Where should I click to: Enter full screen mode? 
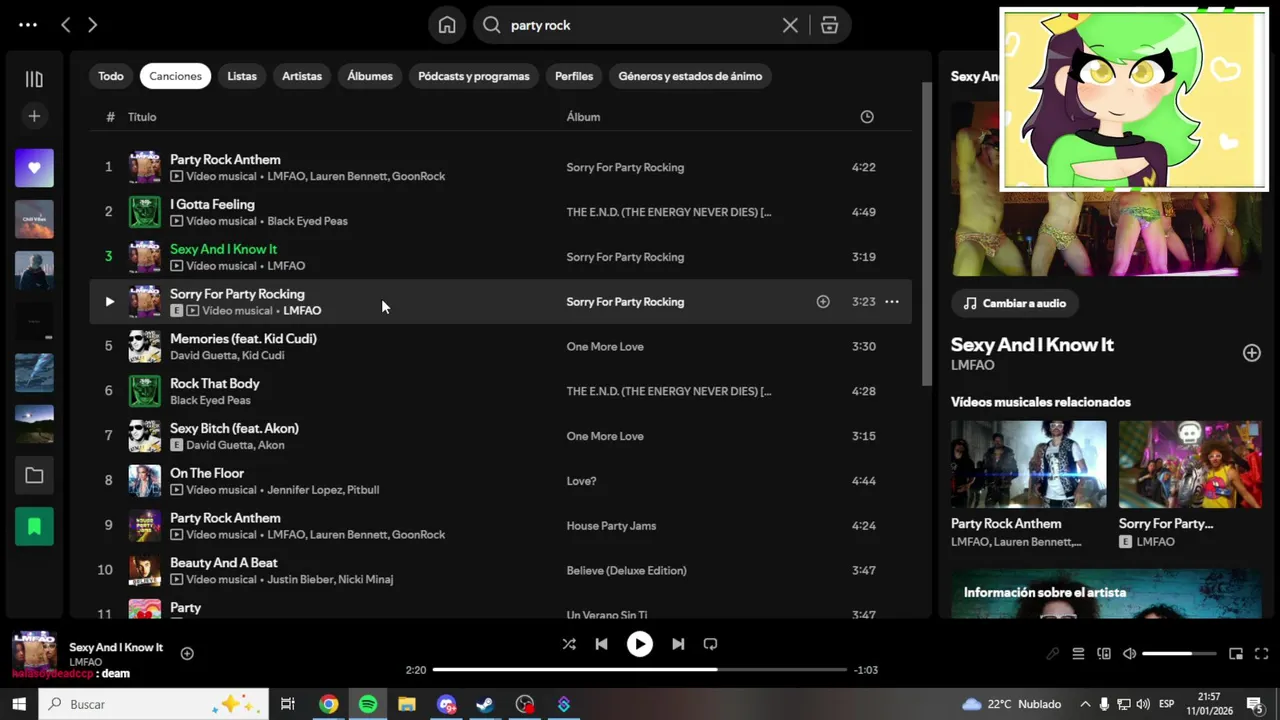(x=1262, y=654)
